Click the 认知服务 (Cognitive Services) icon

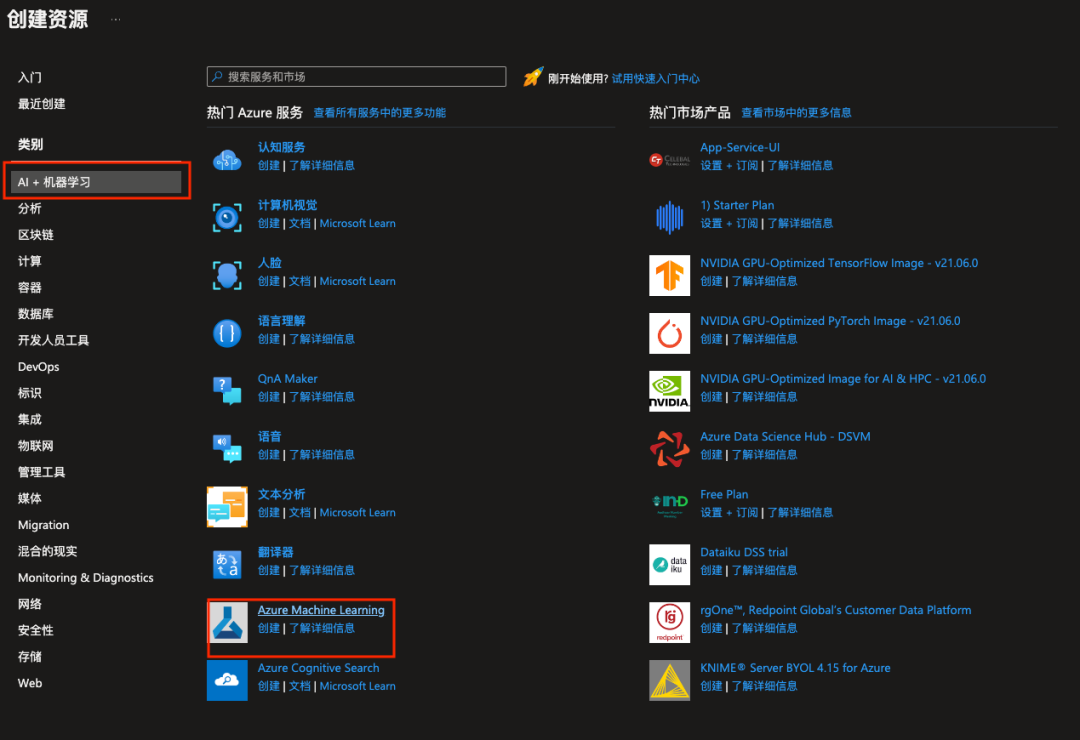pyautogui.click(x=227, y=160)
